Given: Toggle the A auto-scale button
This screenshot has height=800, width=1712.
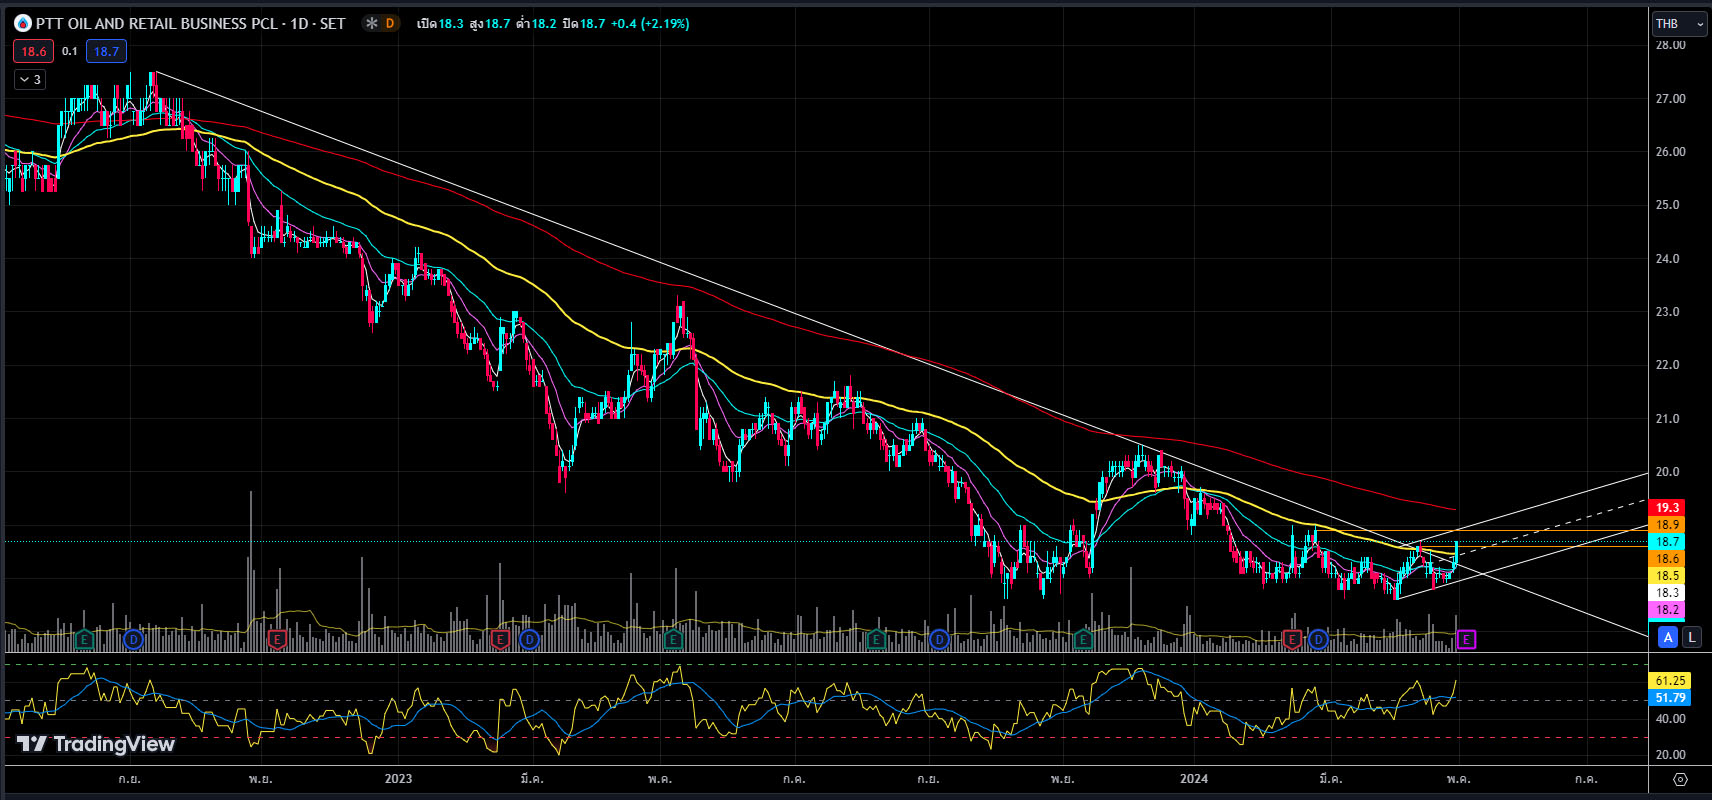Looking at the screenshot, I should click(1667, 636).
